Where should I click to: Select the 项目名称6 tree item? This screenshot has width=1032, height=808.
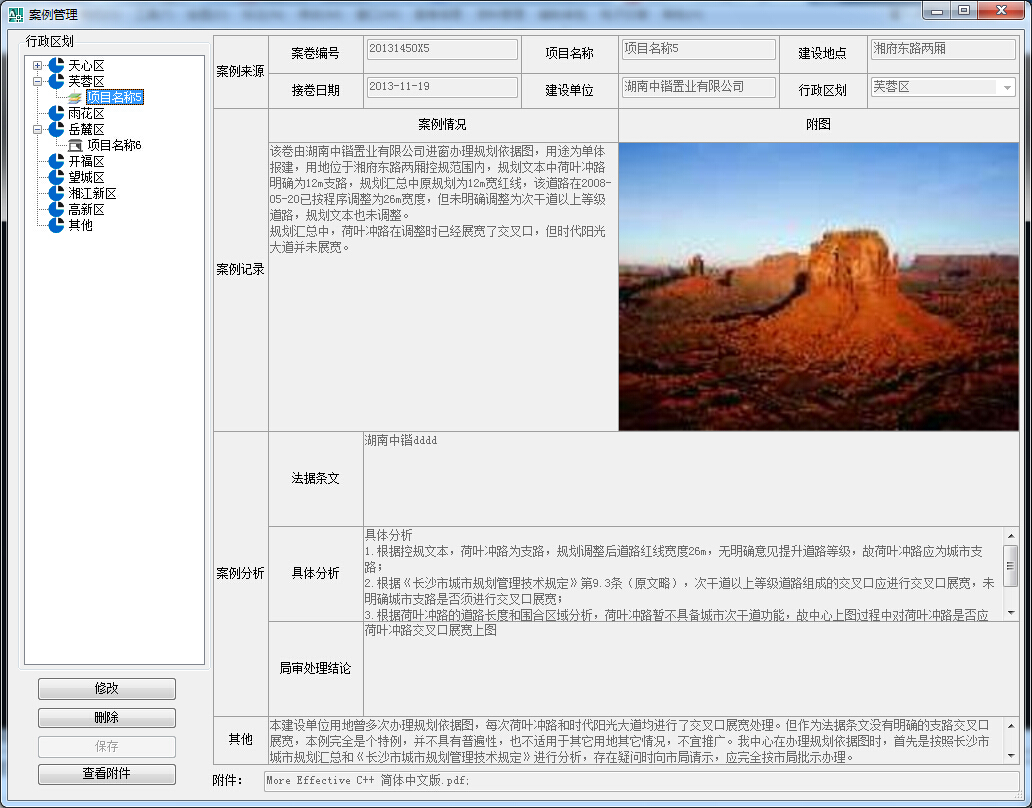click(x=115, y=145)
